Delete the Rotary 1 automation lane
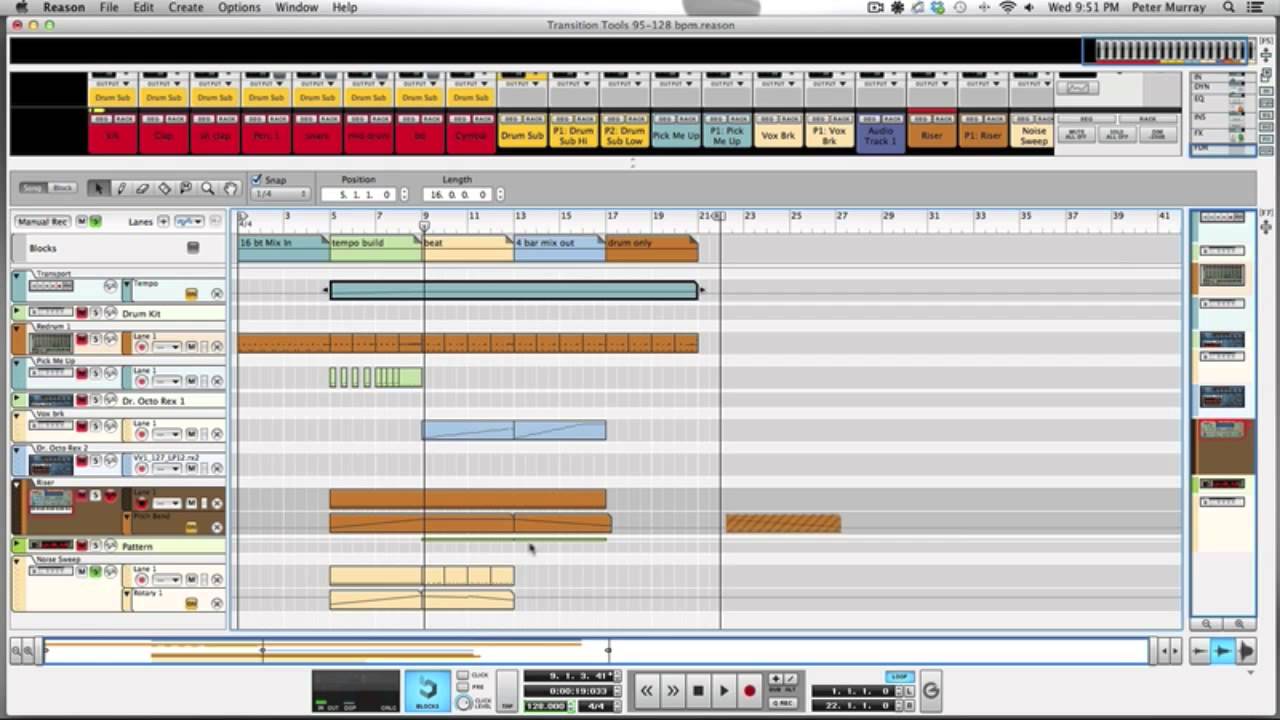 217,603
